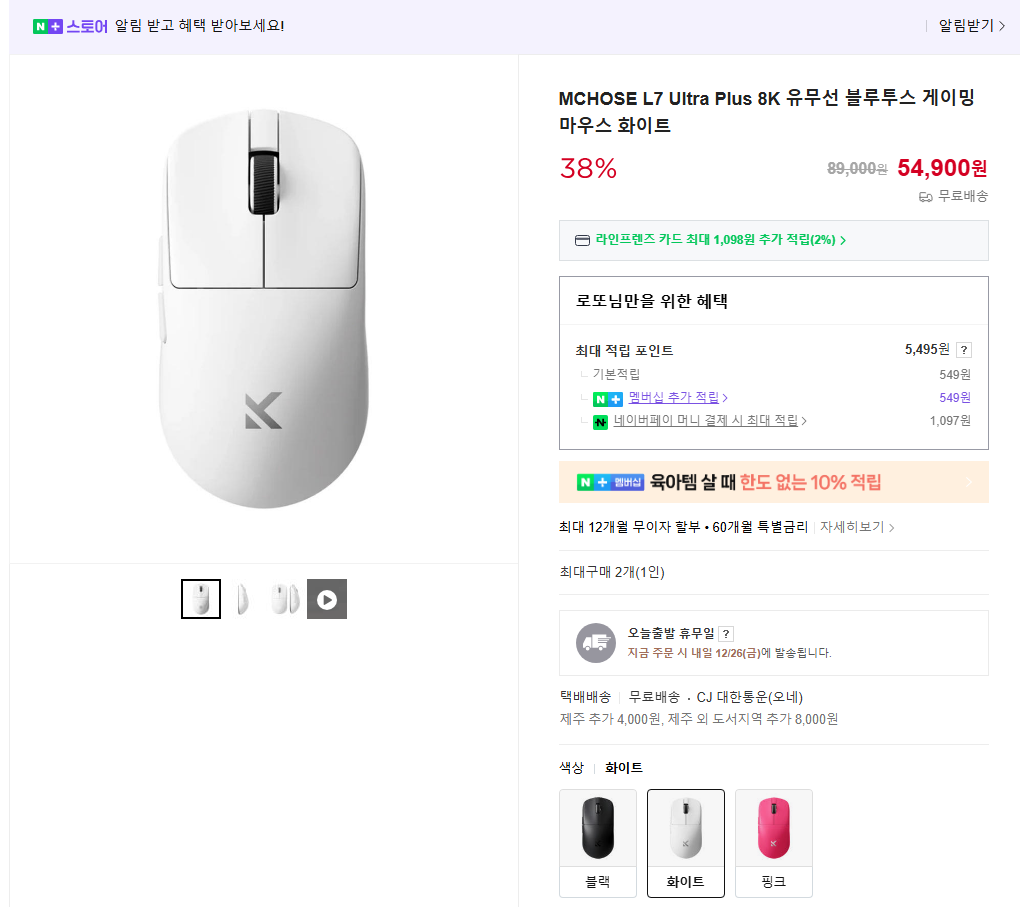This screenshot has width=1020, height=907.
Task: Select the 핑크 color option
Action: (773, 842)
